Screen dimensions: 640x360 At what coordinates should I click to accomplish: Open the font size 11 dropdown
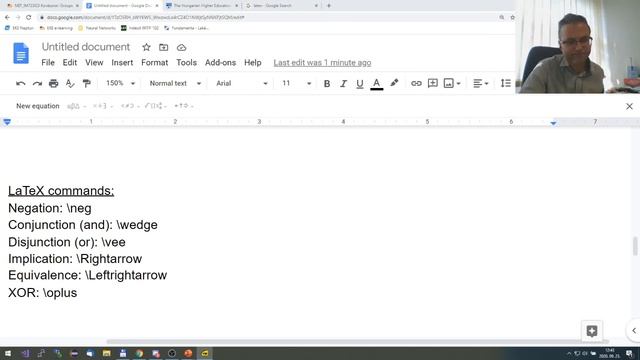(296, 83)
